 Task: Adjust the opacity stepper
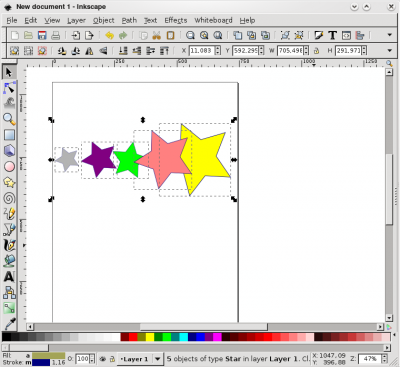click(x=92, y=359)
